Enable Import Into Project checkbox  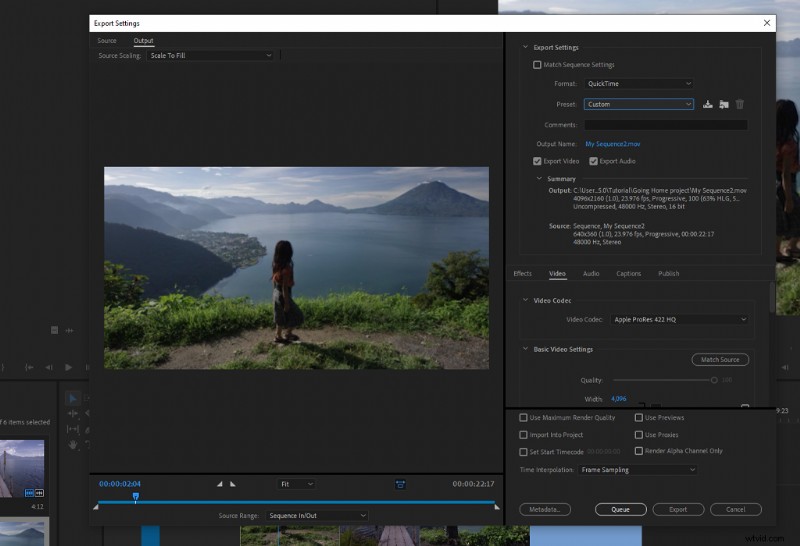(x=523, y=435)
